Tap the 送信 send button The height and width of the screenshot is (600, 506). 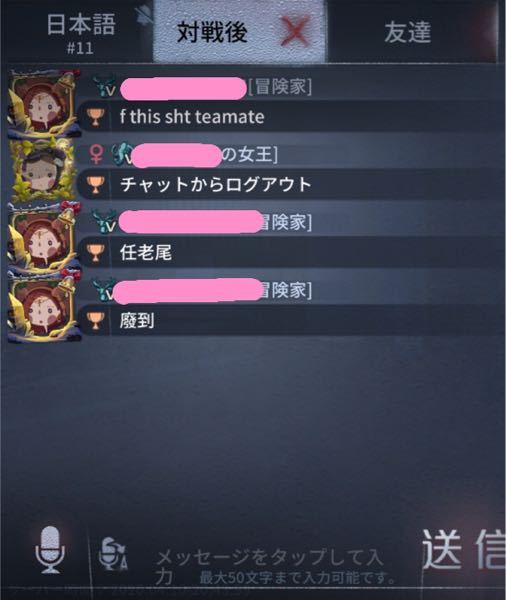click(464, 549)
